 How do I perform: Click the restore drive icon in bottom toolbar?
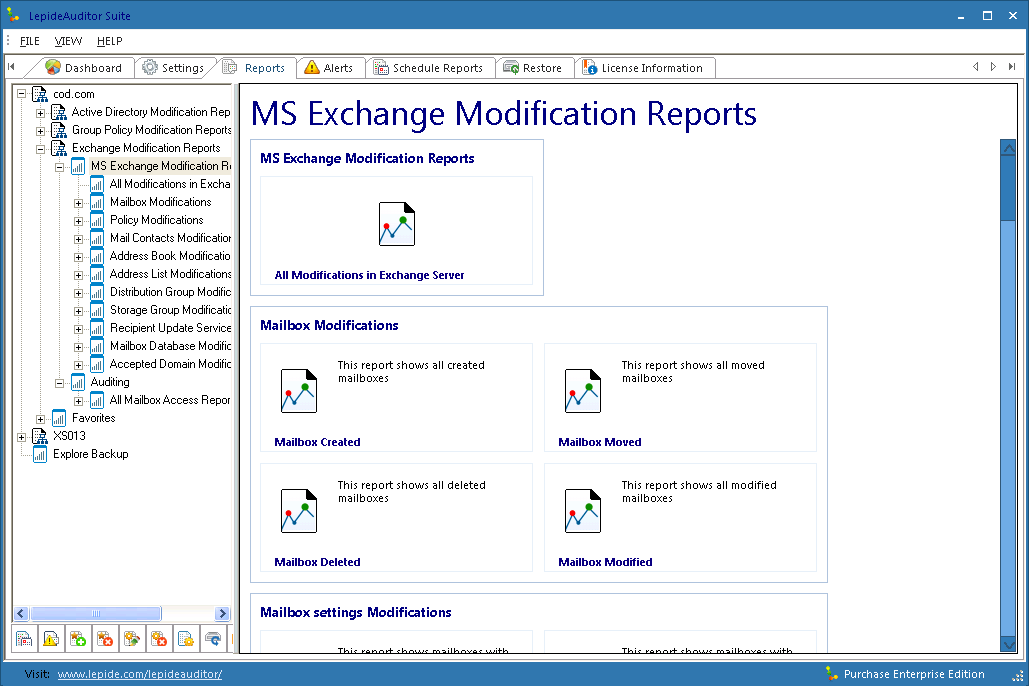tap(213, 638)
